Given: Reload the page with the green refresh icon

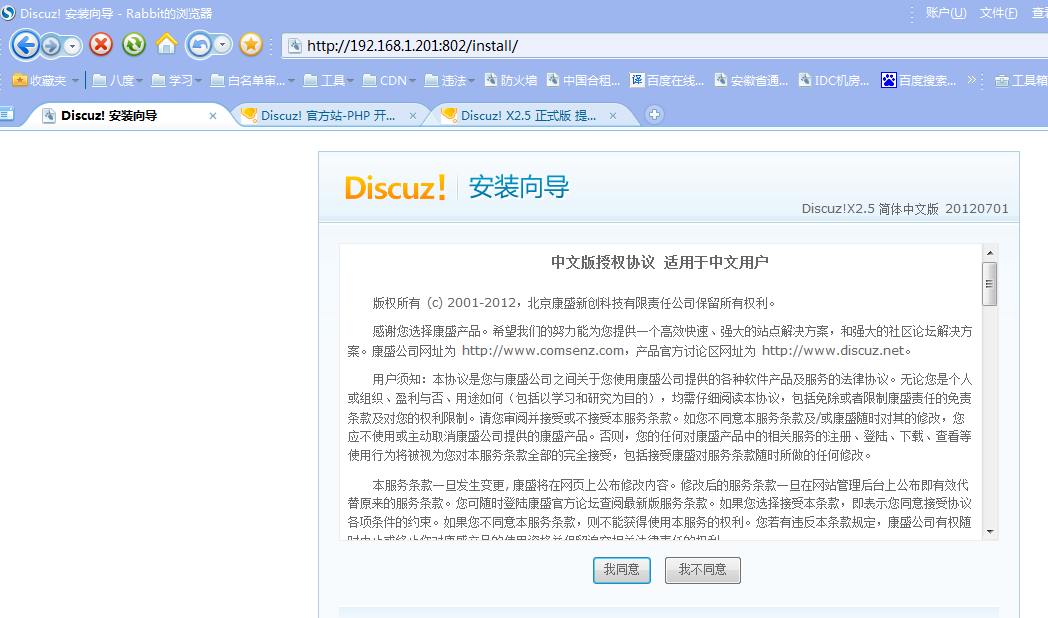Looking at the screenshot, I should [134, 45].
